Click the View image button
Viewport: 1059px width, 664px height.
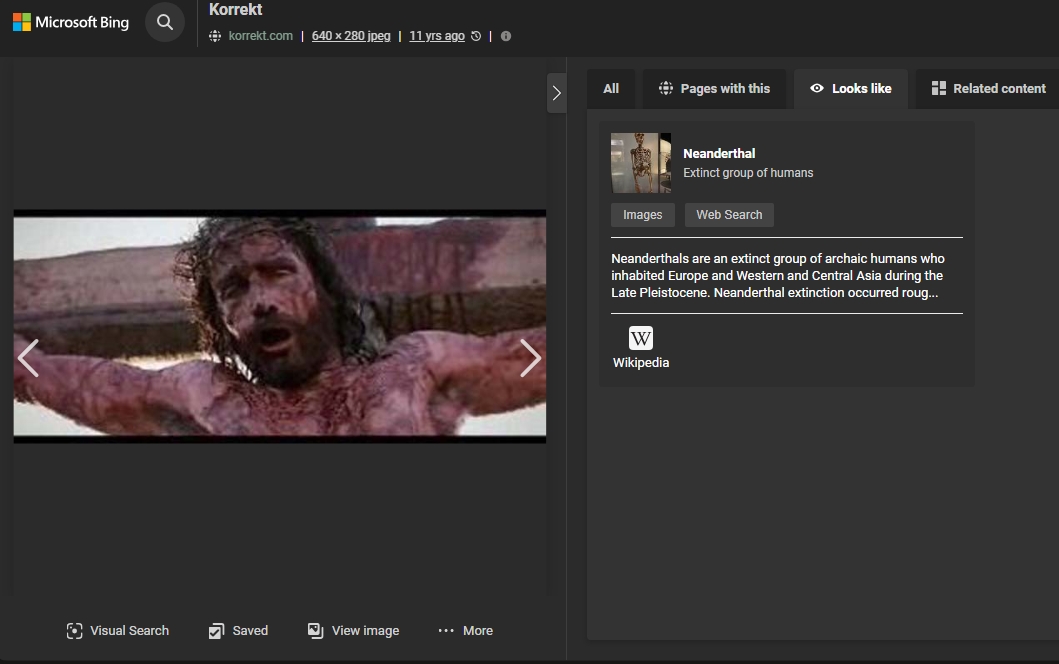tap(353, 631)
